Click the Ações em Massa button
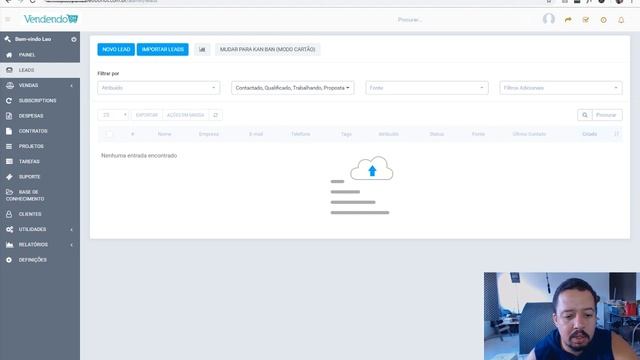The image size is (640, 360). click(185, 115)
